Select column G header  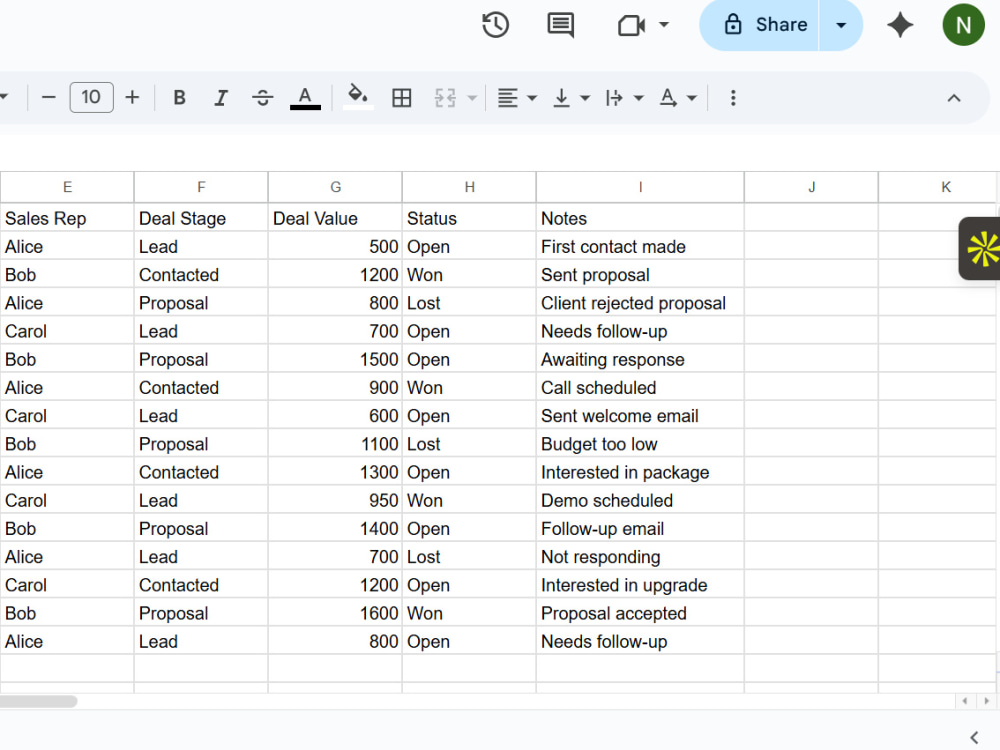tap(335, 187)
